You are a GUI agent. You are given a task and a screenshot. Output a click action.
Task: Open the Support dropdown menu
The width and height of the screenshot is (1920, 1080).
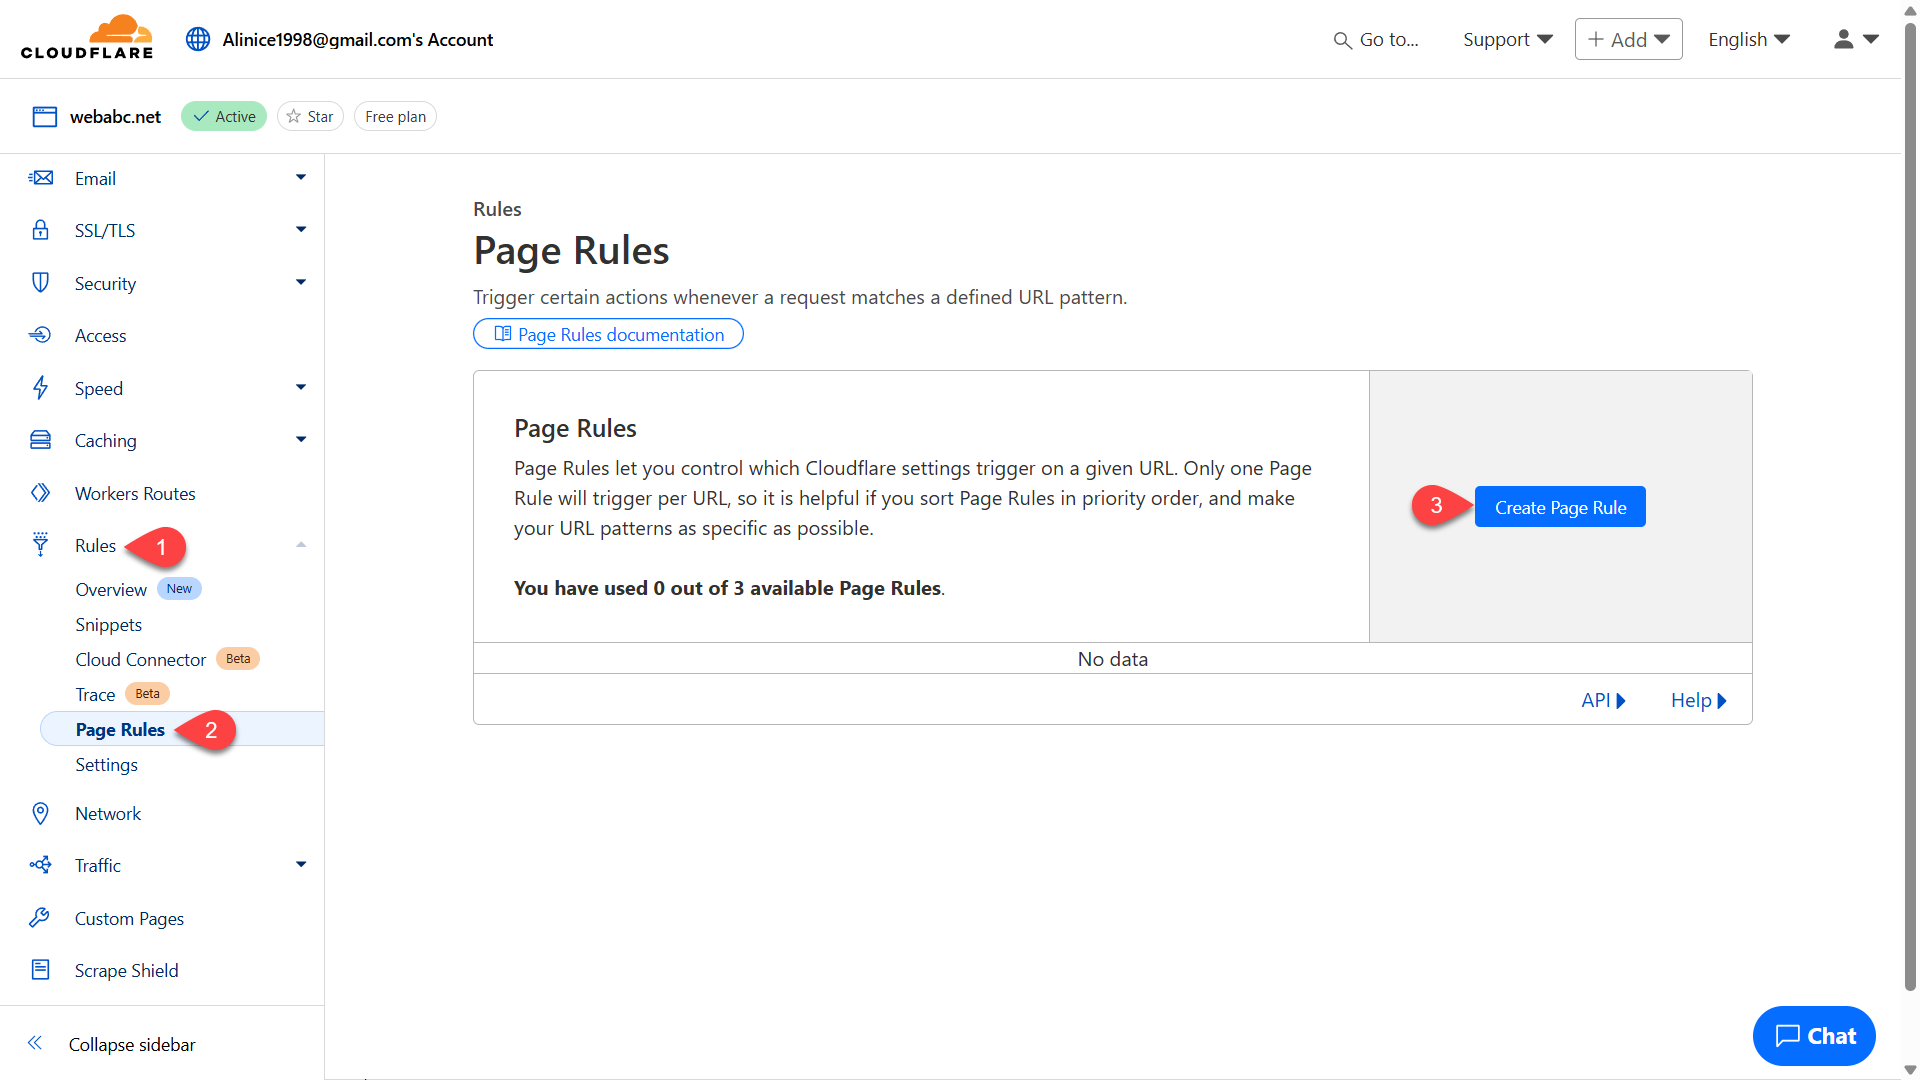pyautogui.click(x=1507, y=39)
